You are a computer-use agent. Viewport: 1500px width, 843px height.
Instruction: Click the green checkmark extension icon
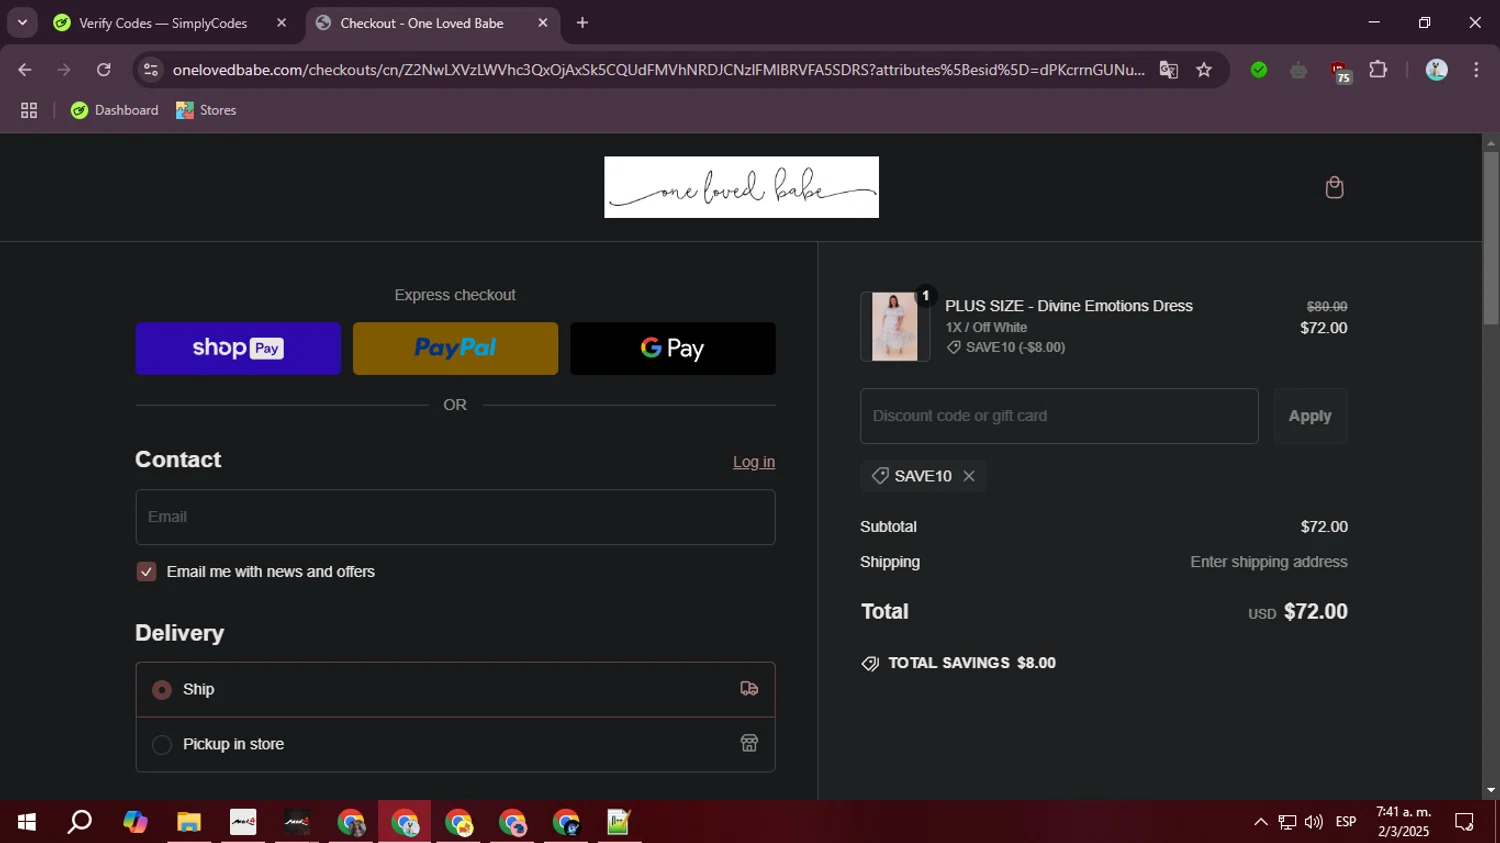[x=1259, y=70]
